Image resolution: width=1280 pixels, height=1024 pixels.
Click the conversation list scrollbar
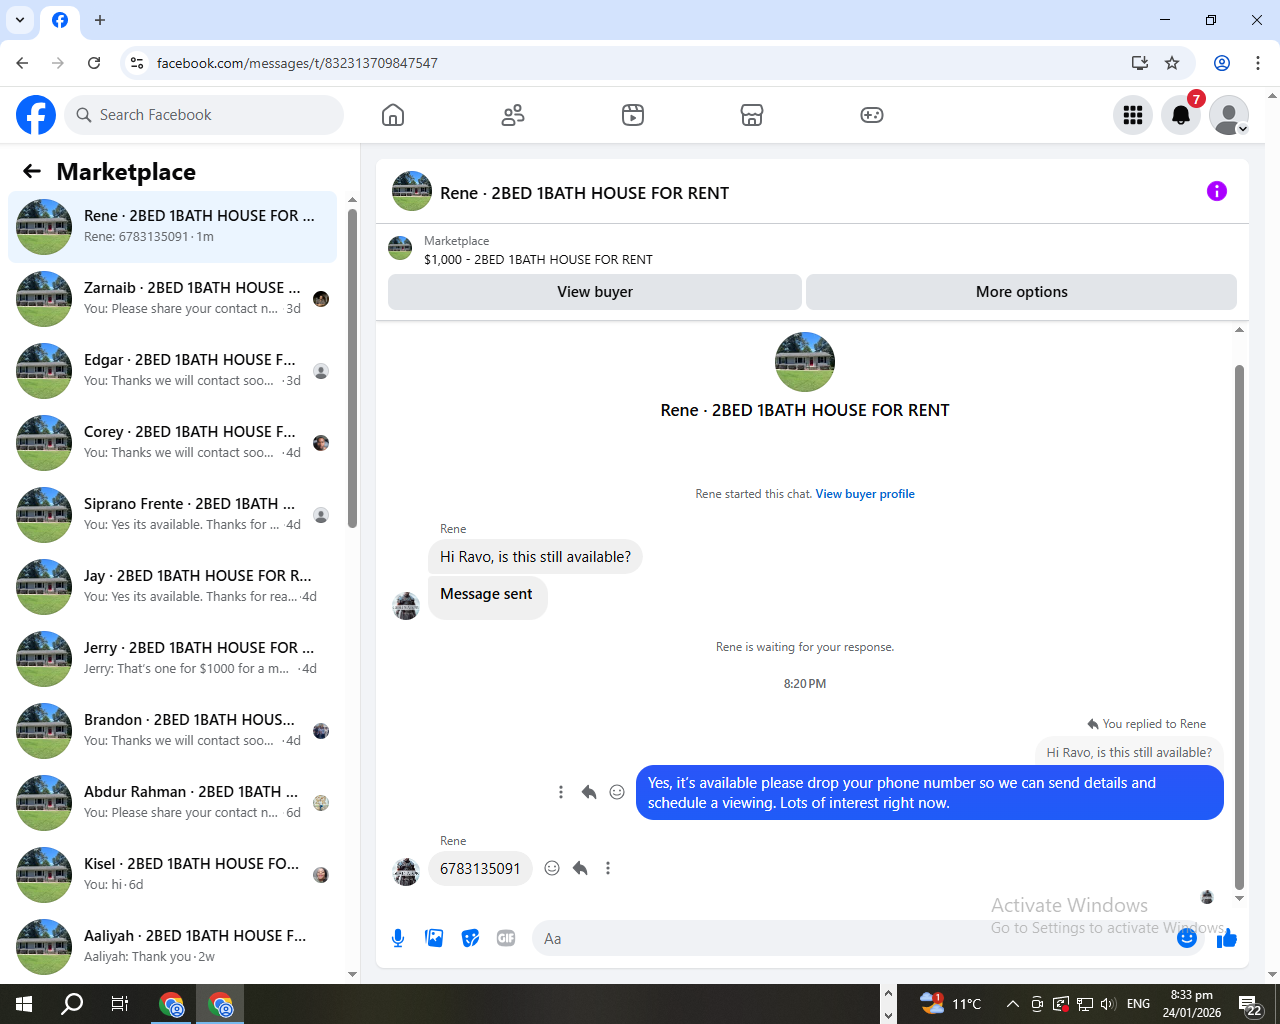(352, 368)
